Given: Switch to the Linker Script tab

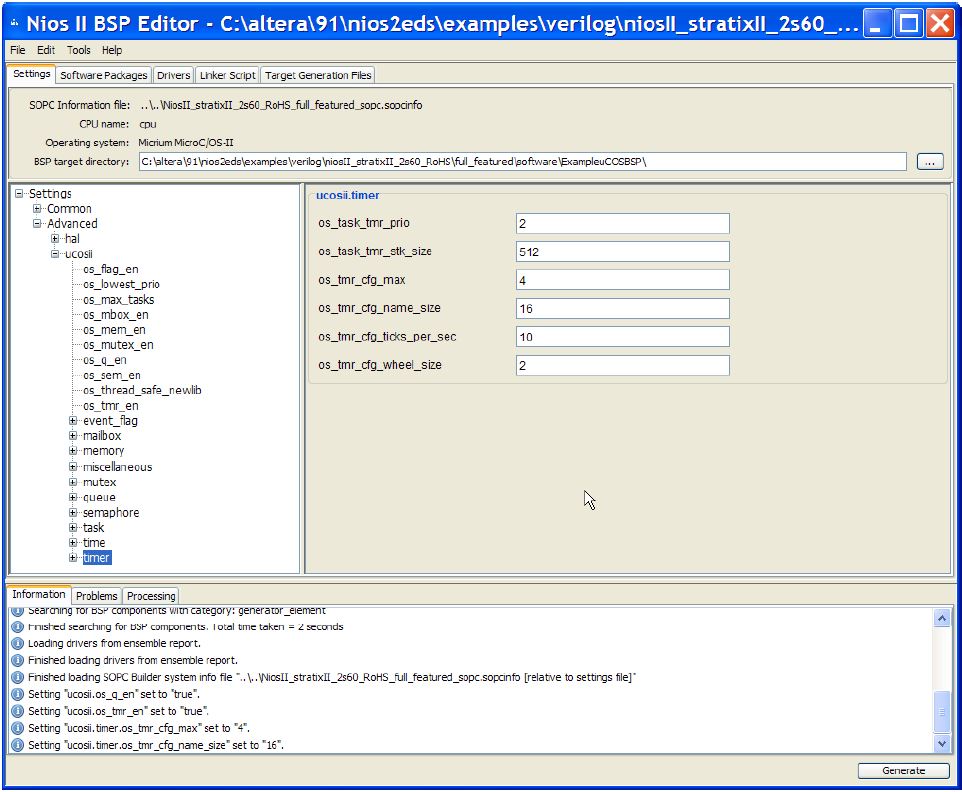Looking at the screenshot, I should pos(227,75).
